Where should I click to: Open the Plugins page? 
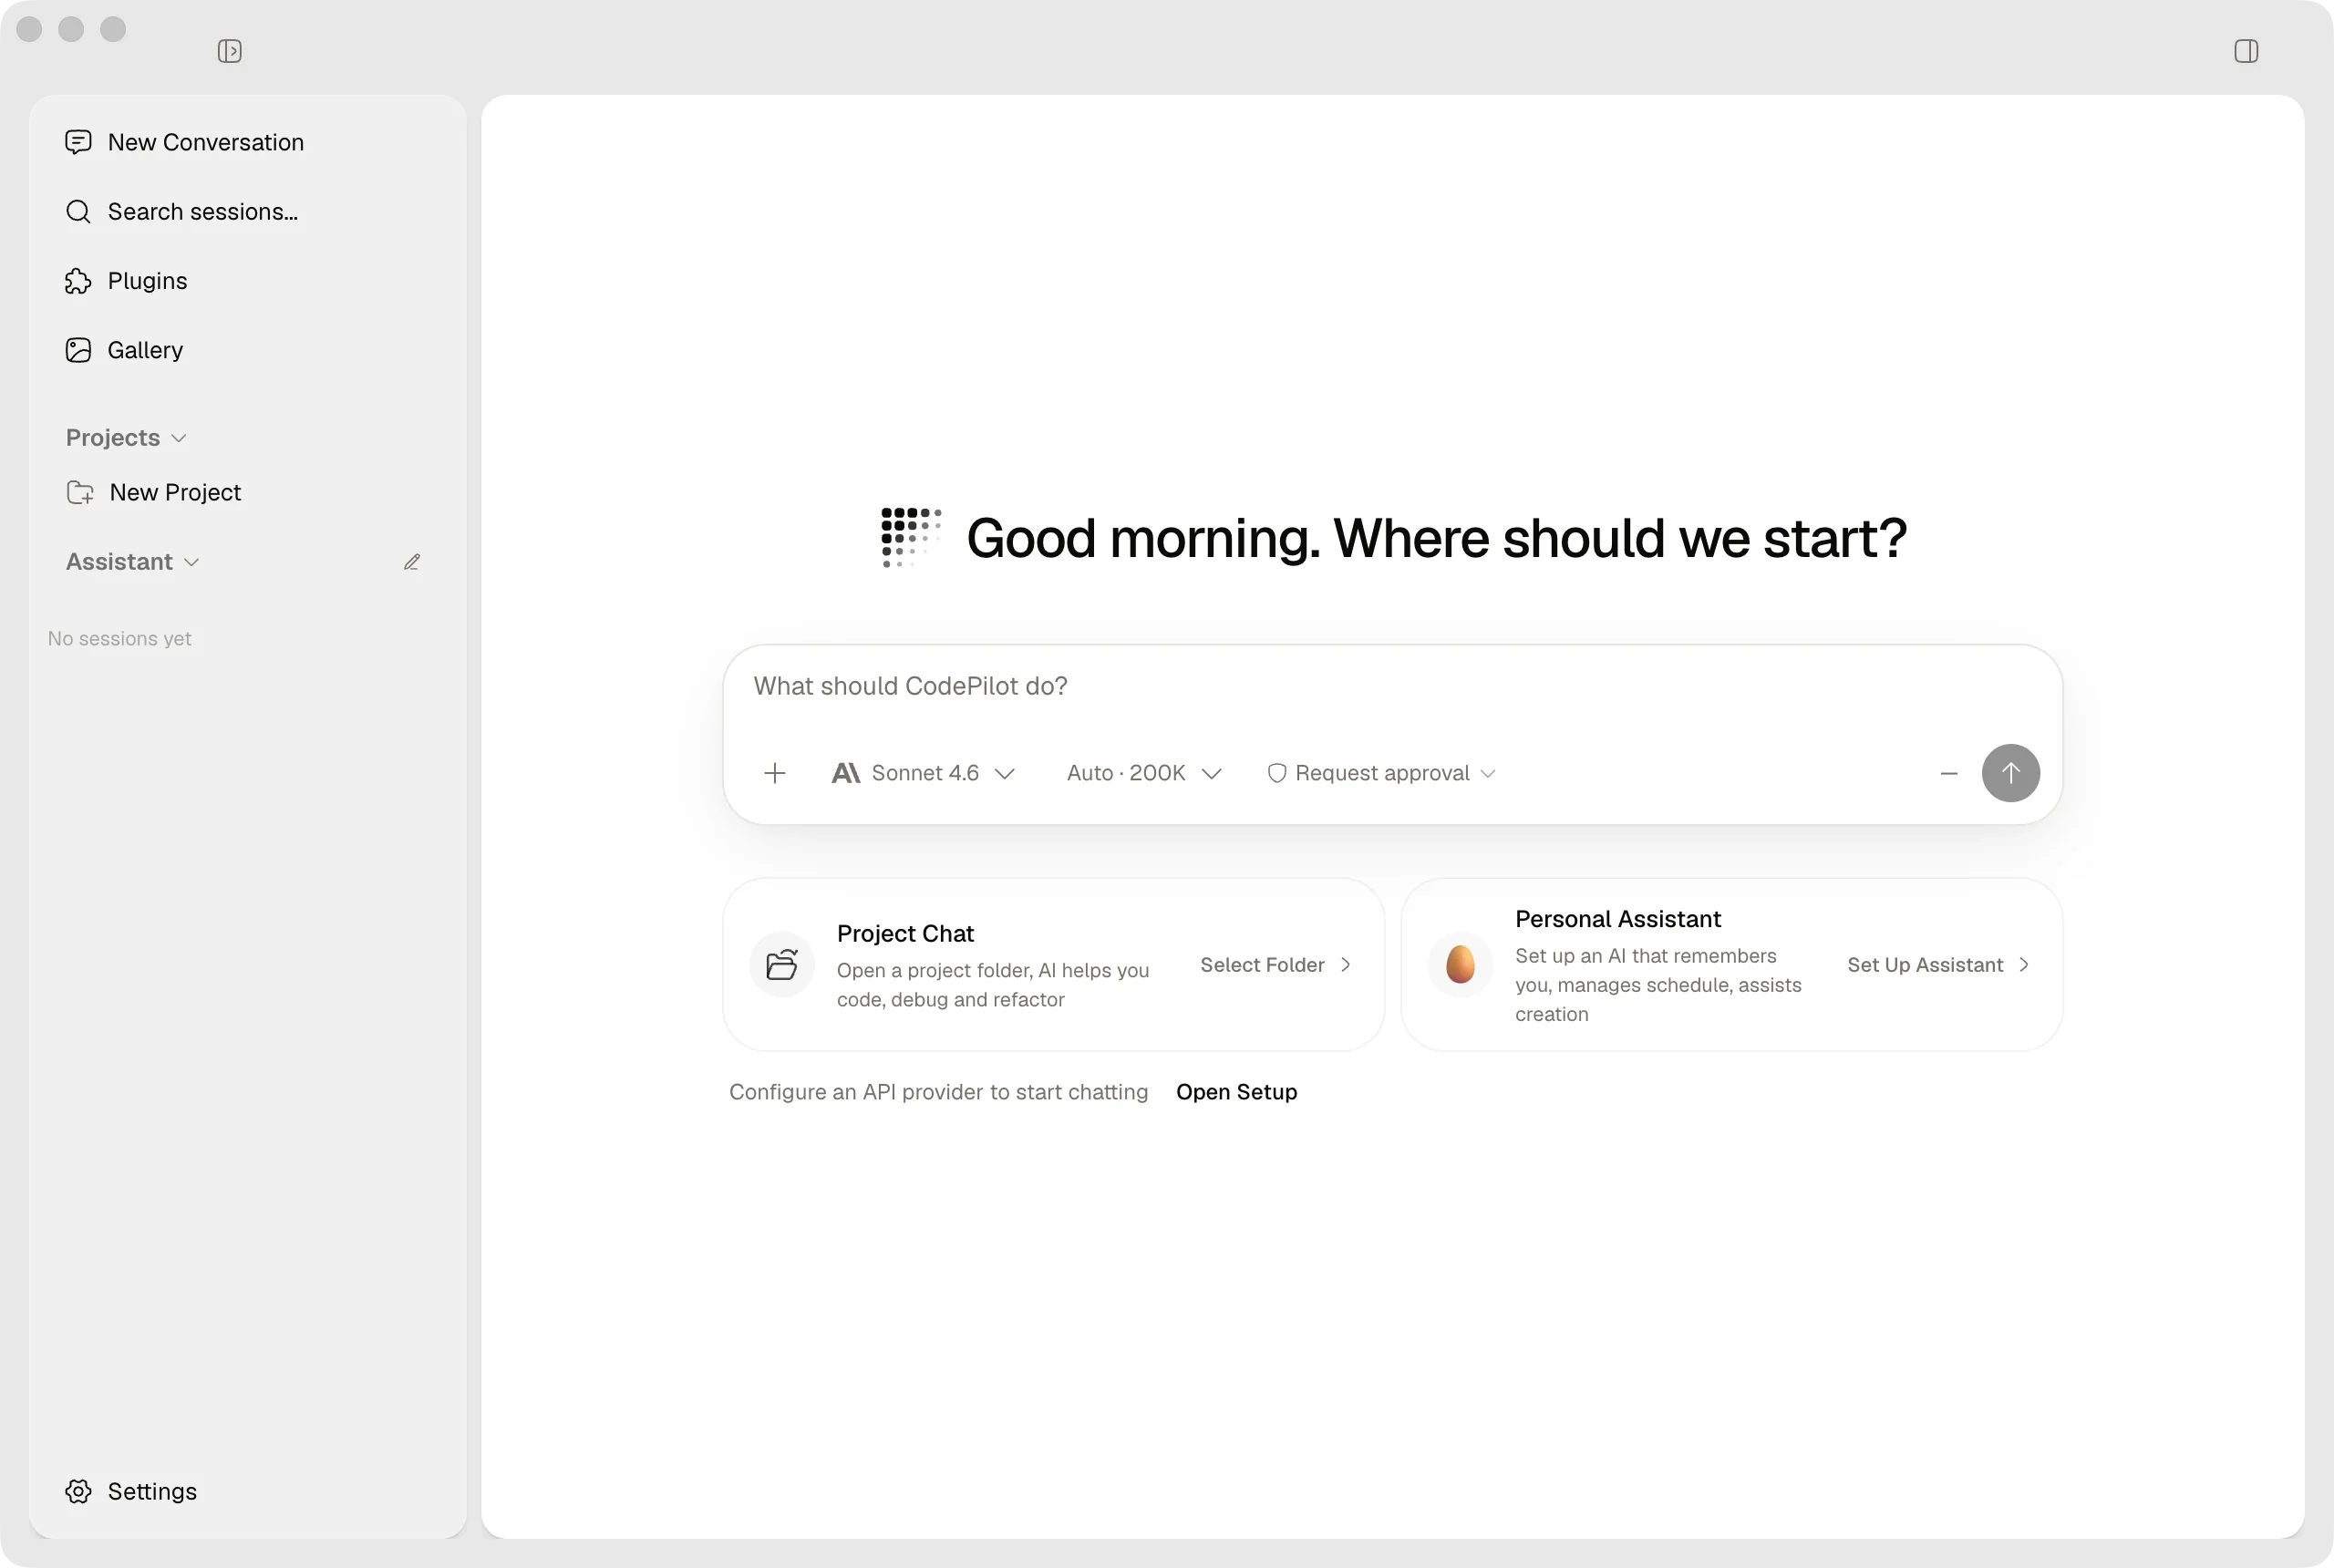[x=247, y=281]
